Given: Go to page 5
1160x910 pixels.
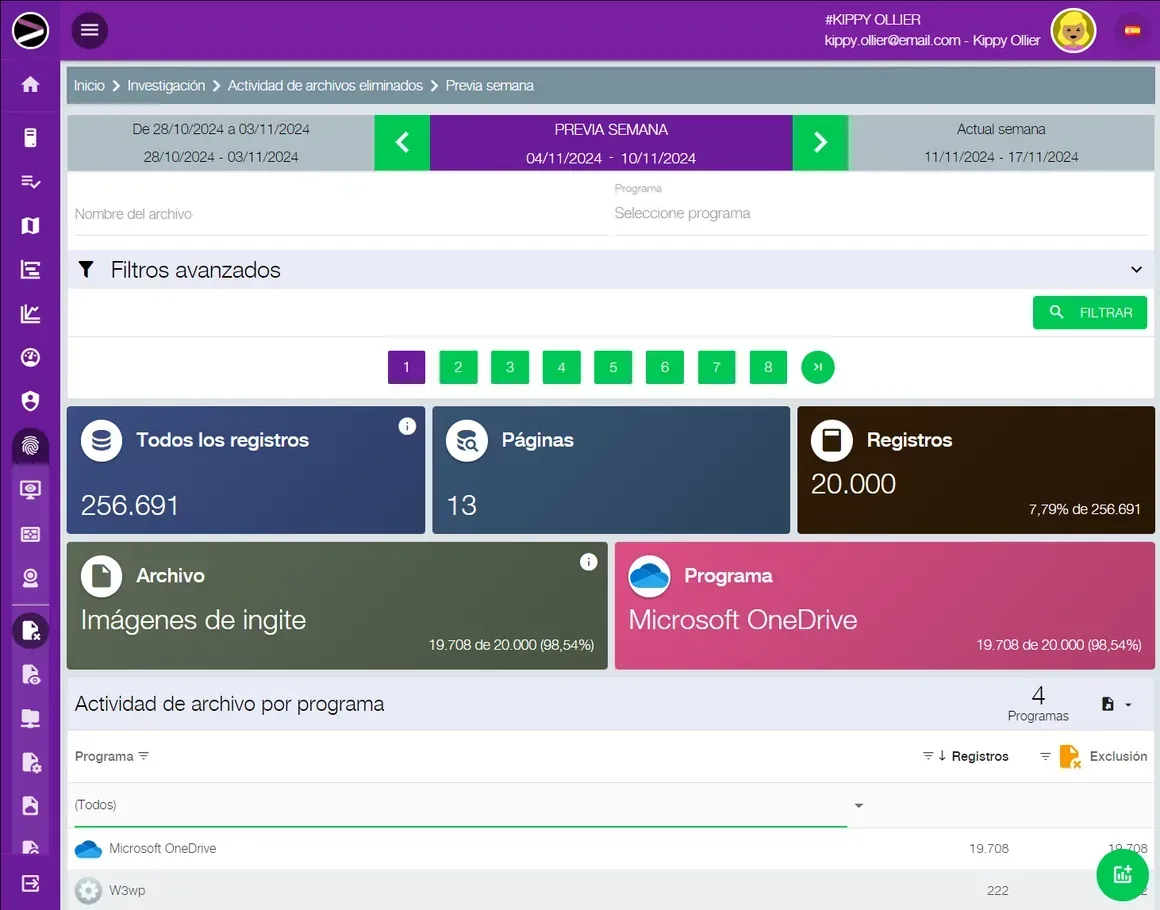Looking at the screenshot, I should coord(613,367).
